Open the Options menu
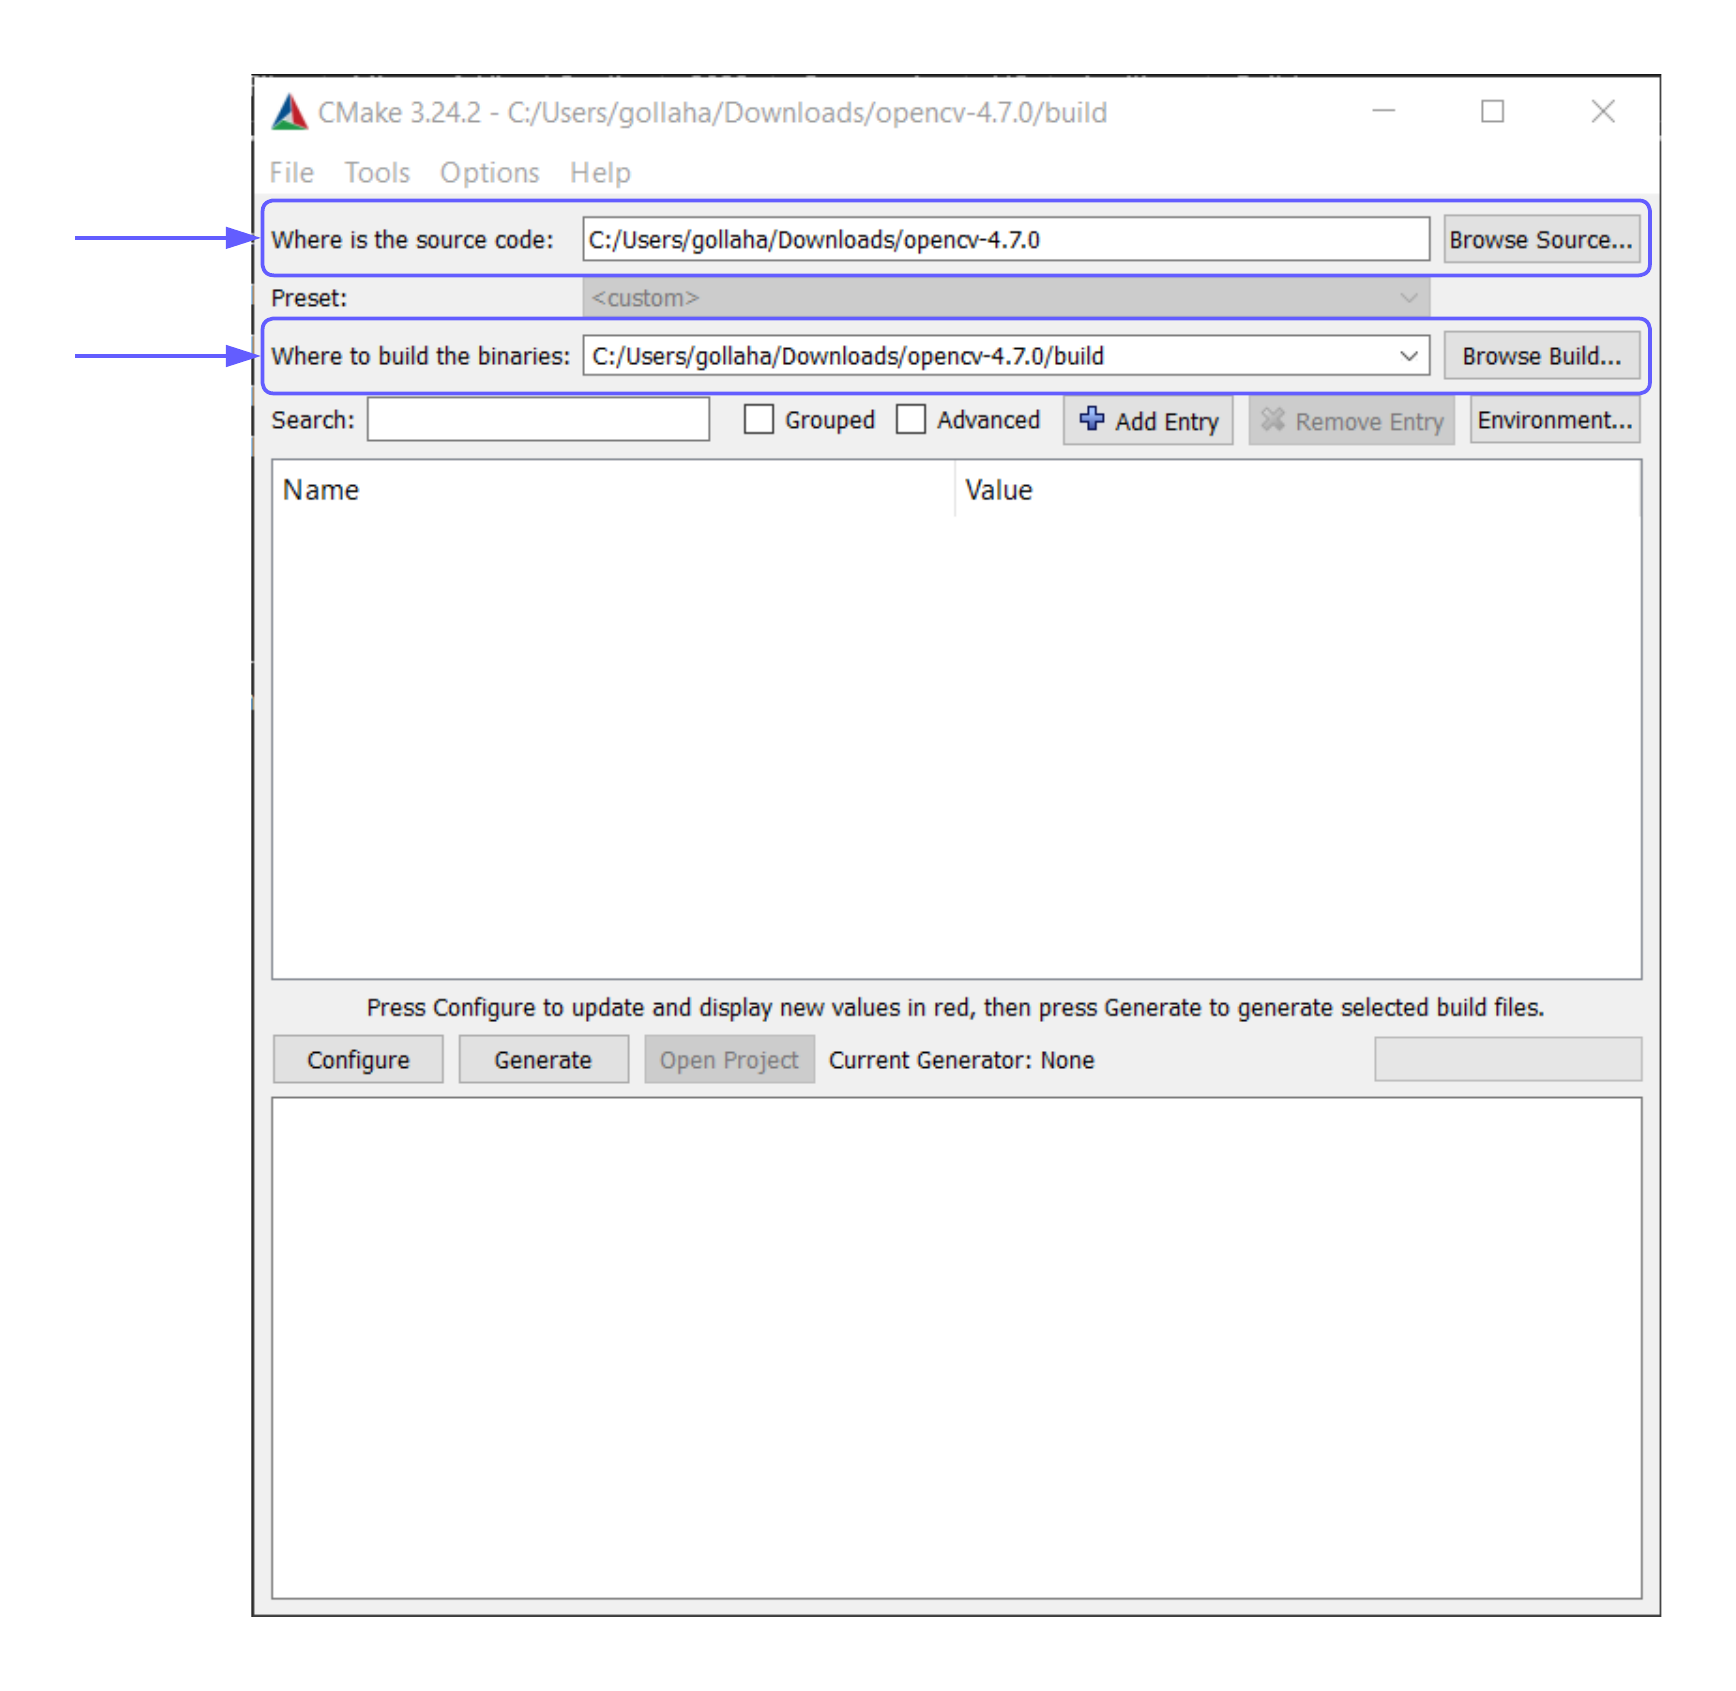This screenshot has width=1736, height=1691. point(489,172)
